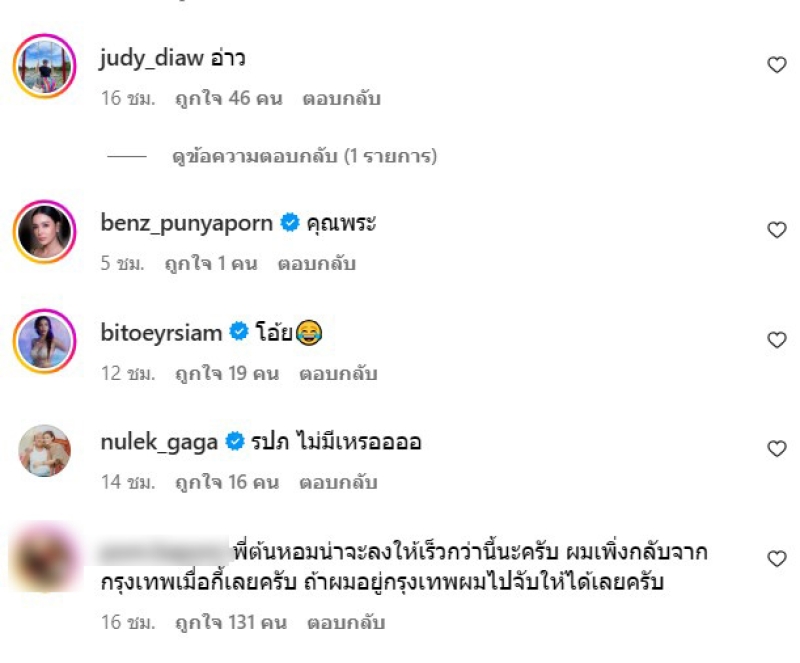Click ตอบกลับ under nulek_gaga's comment
Viewport: 800px width, 663px height.
pos(338,482)
